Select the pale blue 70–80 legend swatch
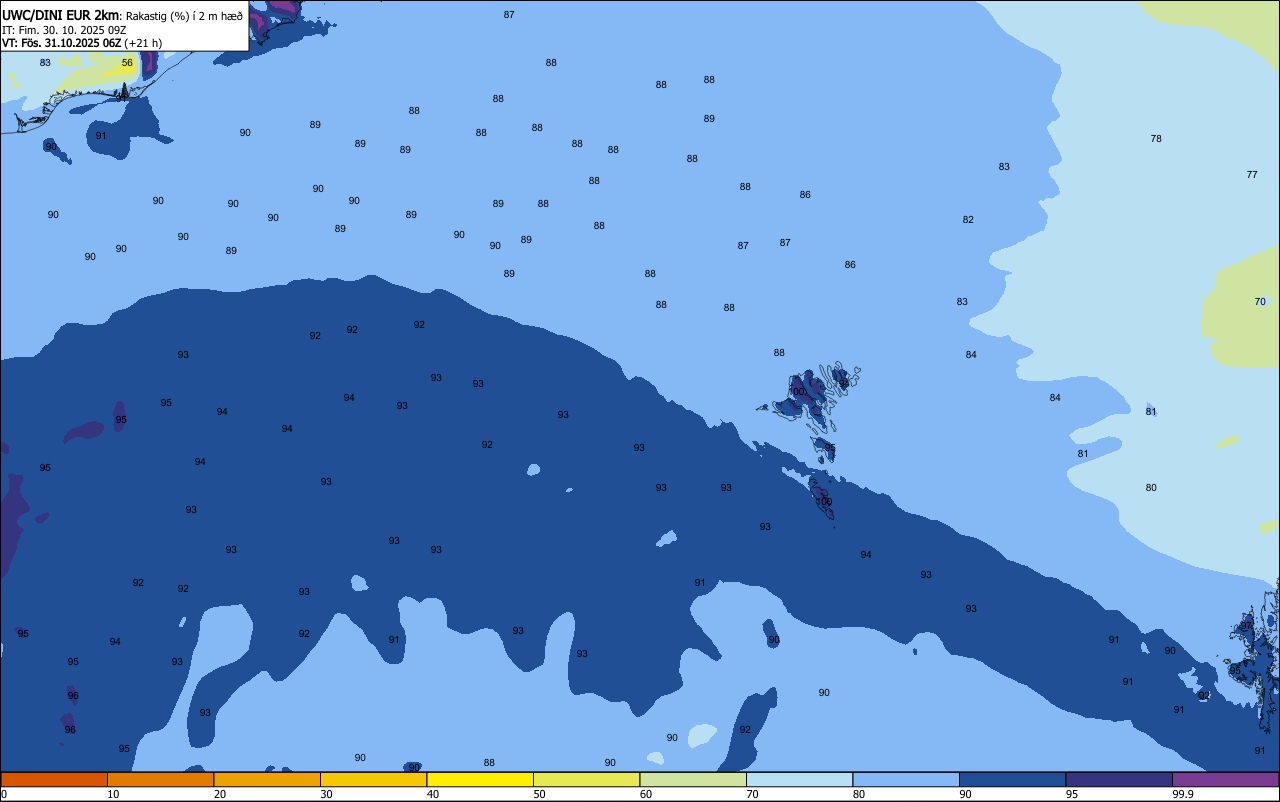Screen dimensions: 1280x802 point(799,779)
